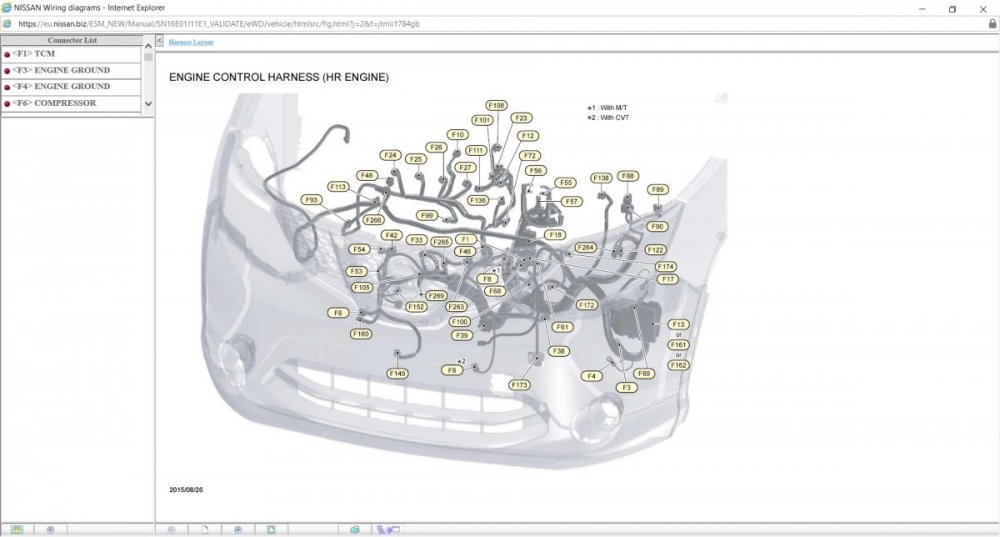Click the F122 connector label on diagram
Screen dimensions: 1000x537
pos(656,250)
